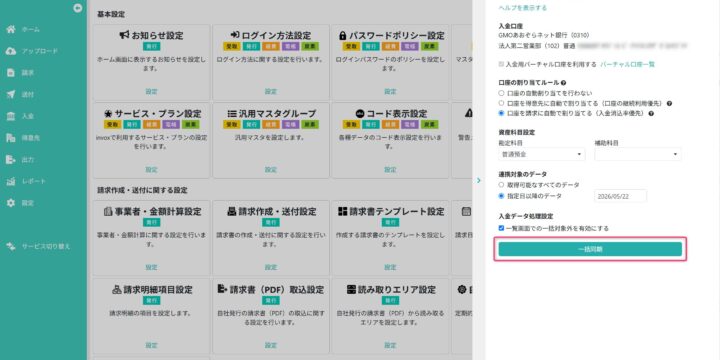Click scan icon of 読み取りエリア設定
The height and width of the screenshot is (360, 720).
[351, 290]
